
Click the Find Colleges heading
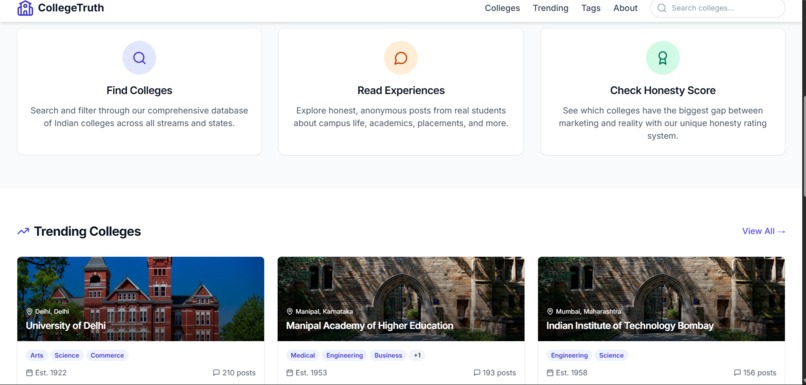pos(139,90)
